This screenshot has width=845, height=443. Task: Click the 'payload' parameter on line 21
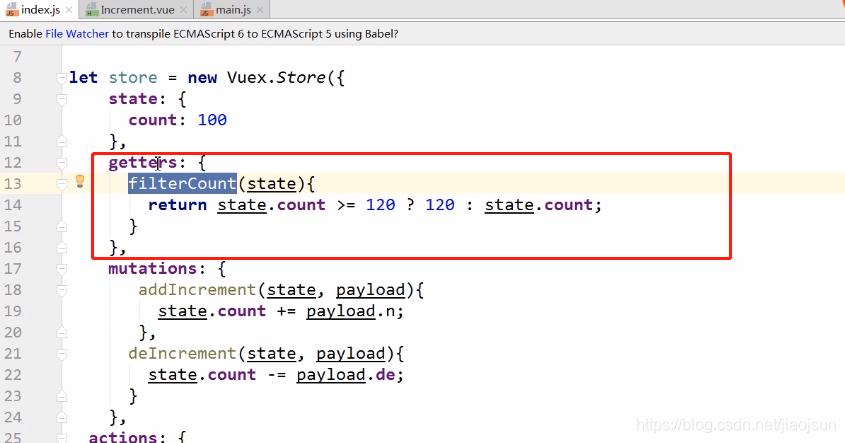coord(350,354)
